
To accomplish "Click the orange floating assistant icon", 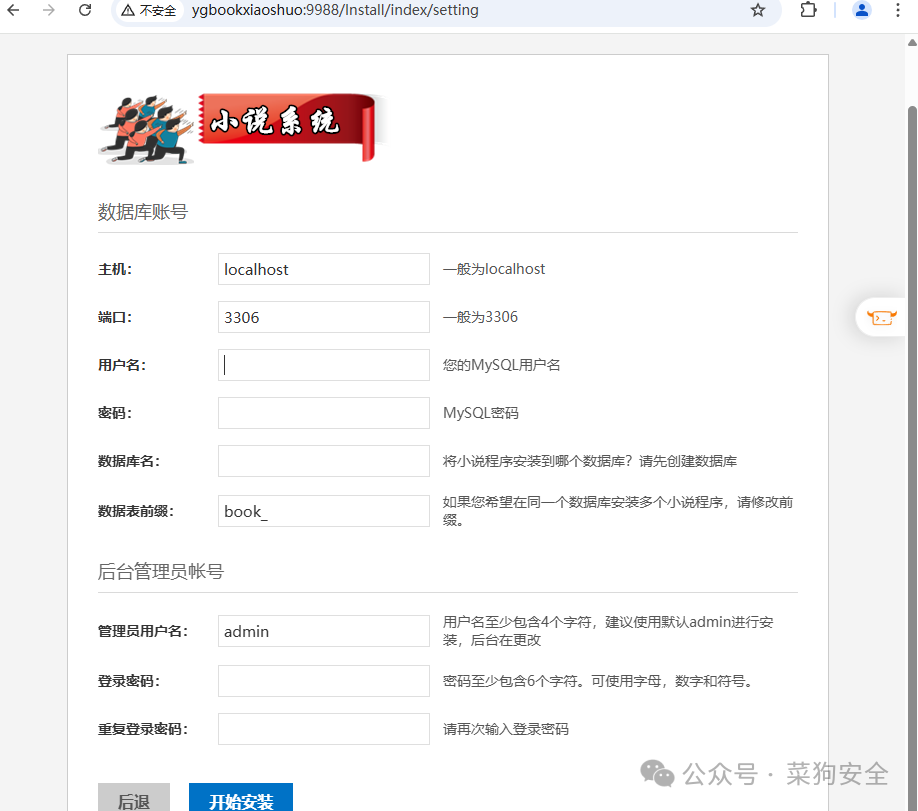I will pos(881,317).
